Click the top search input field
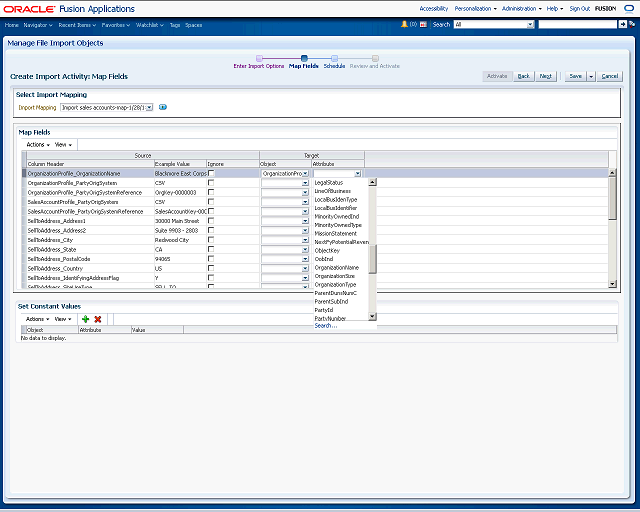Image resolution: width=640 pixels, height=512 pixels. click(x=576, y=23)
